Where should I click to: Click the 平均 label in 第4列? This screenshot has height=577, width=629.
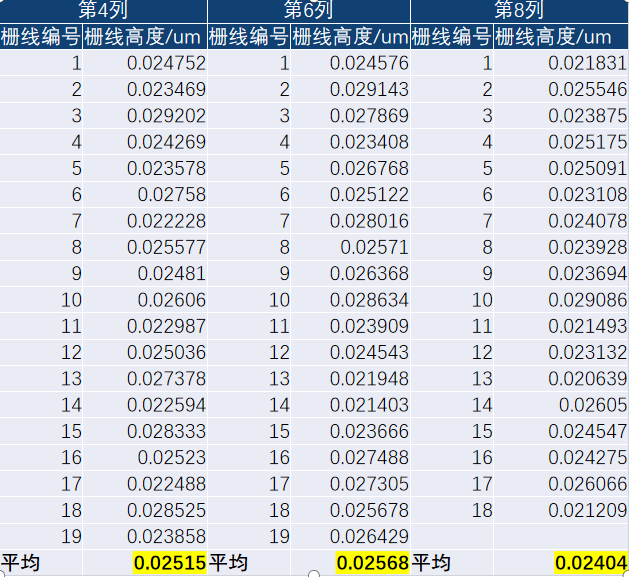pos(22,563)
